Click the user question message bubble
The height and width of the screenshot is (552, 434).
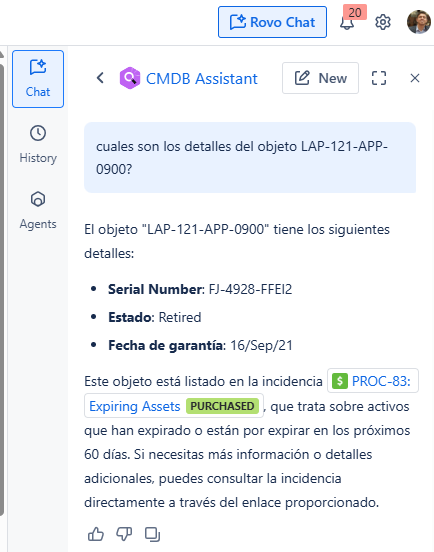click(x=250, y=157)
